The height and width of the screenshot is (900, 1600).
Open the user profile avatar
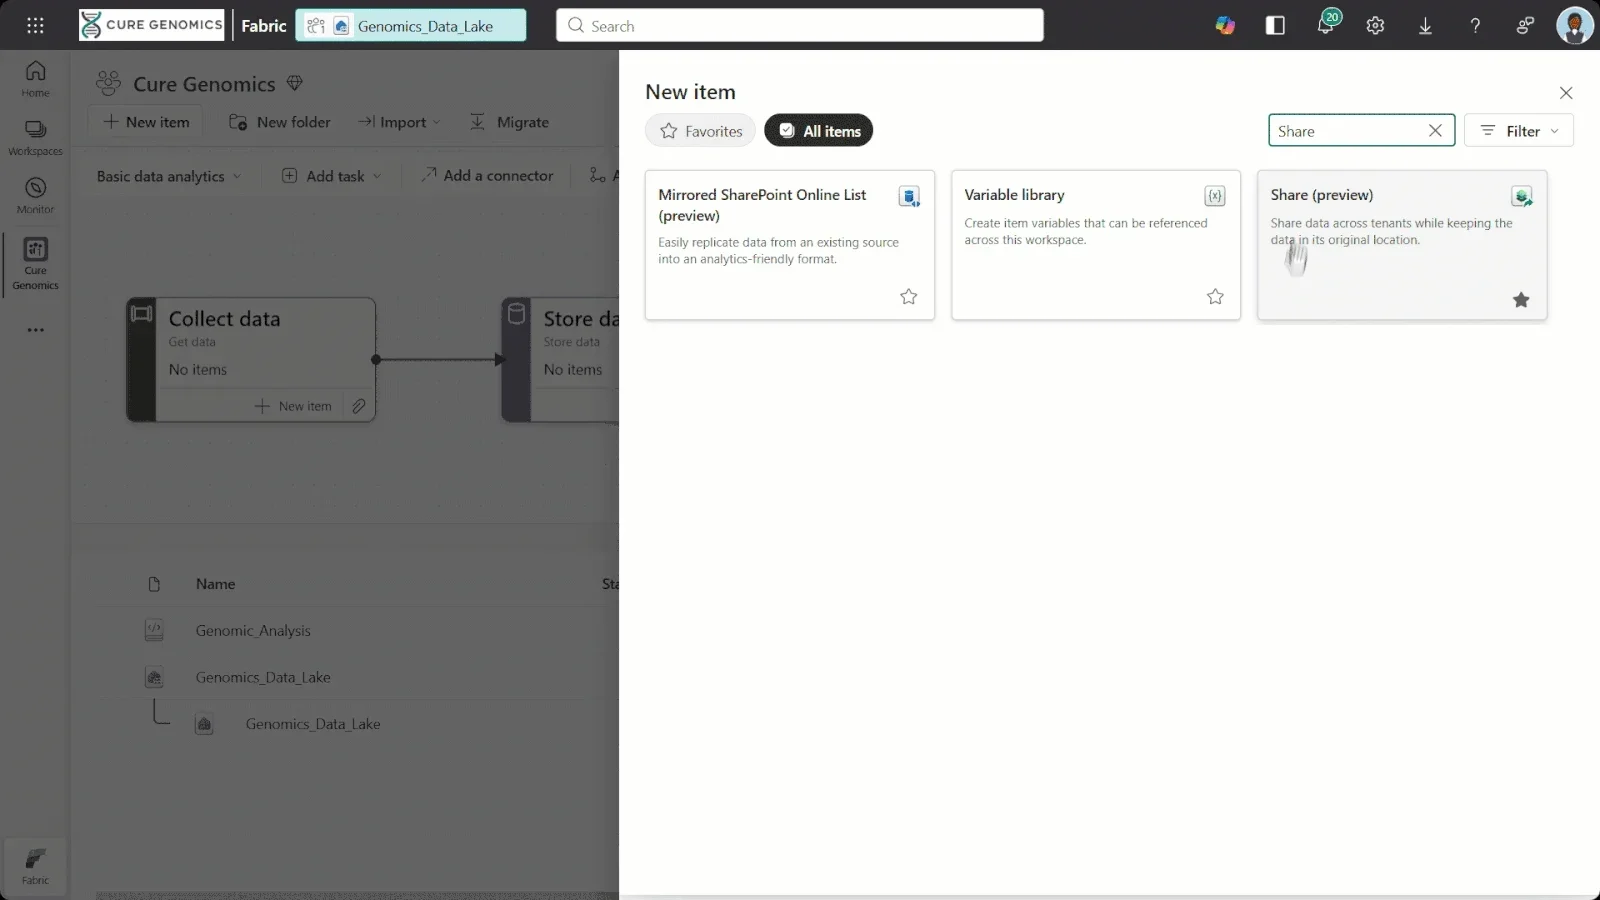point(1574,25)
